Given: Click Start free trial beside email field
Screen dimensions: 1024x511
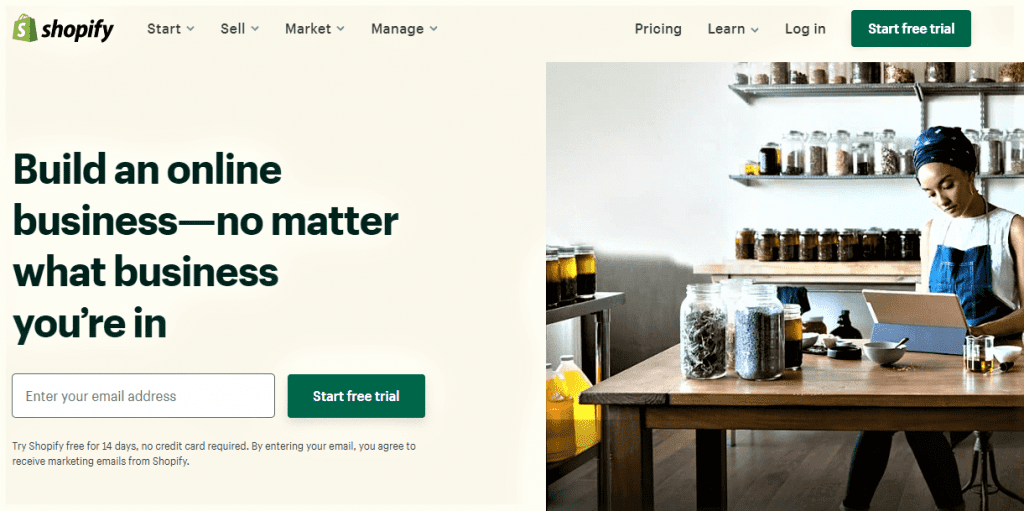Looking at the screenshot, I should tap(356, 396).
